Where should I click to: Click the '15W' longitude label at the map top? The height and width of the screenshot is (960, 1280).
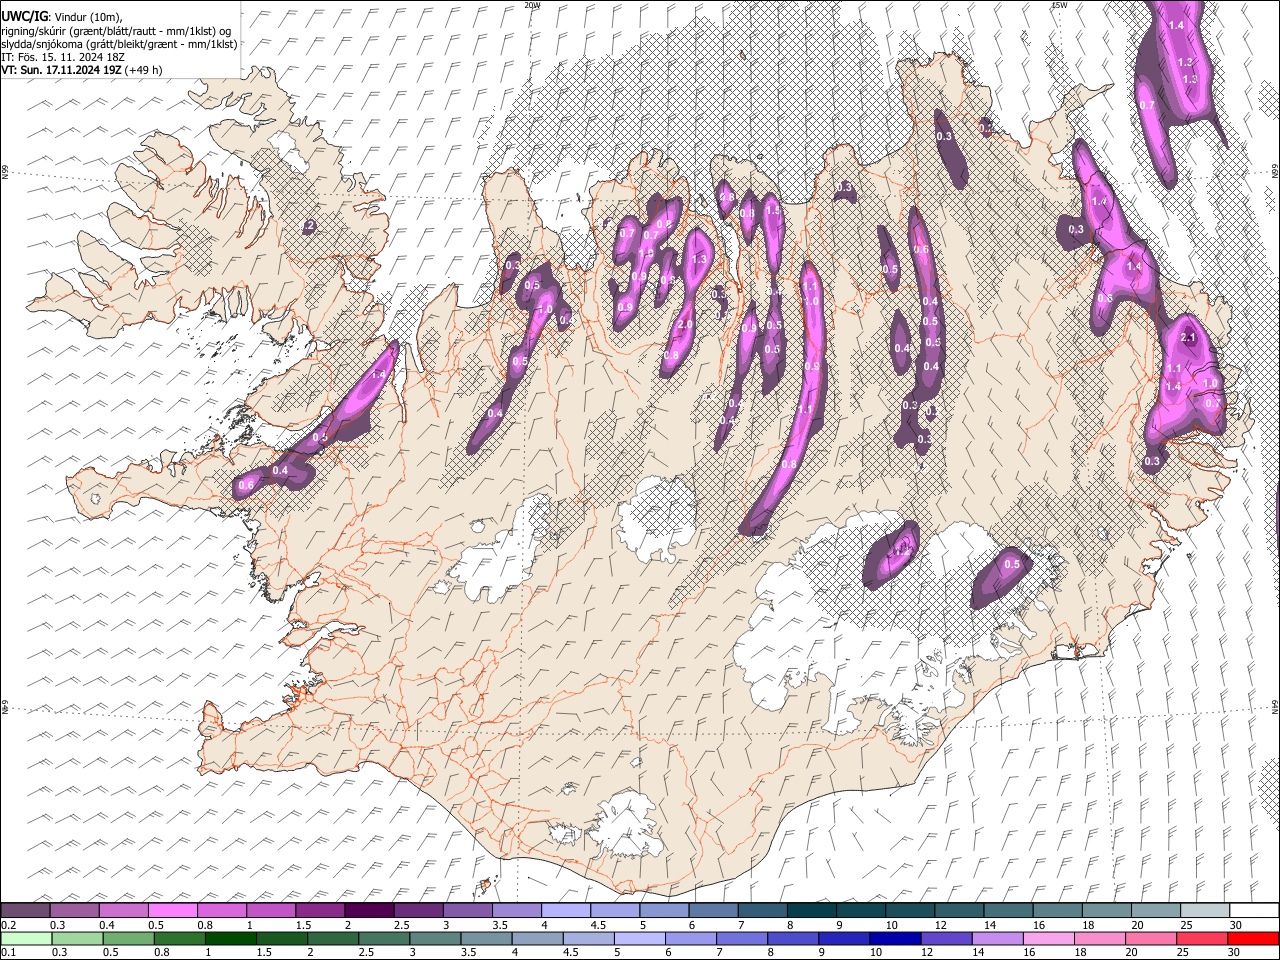[1060, 5]
